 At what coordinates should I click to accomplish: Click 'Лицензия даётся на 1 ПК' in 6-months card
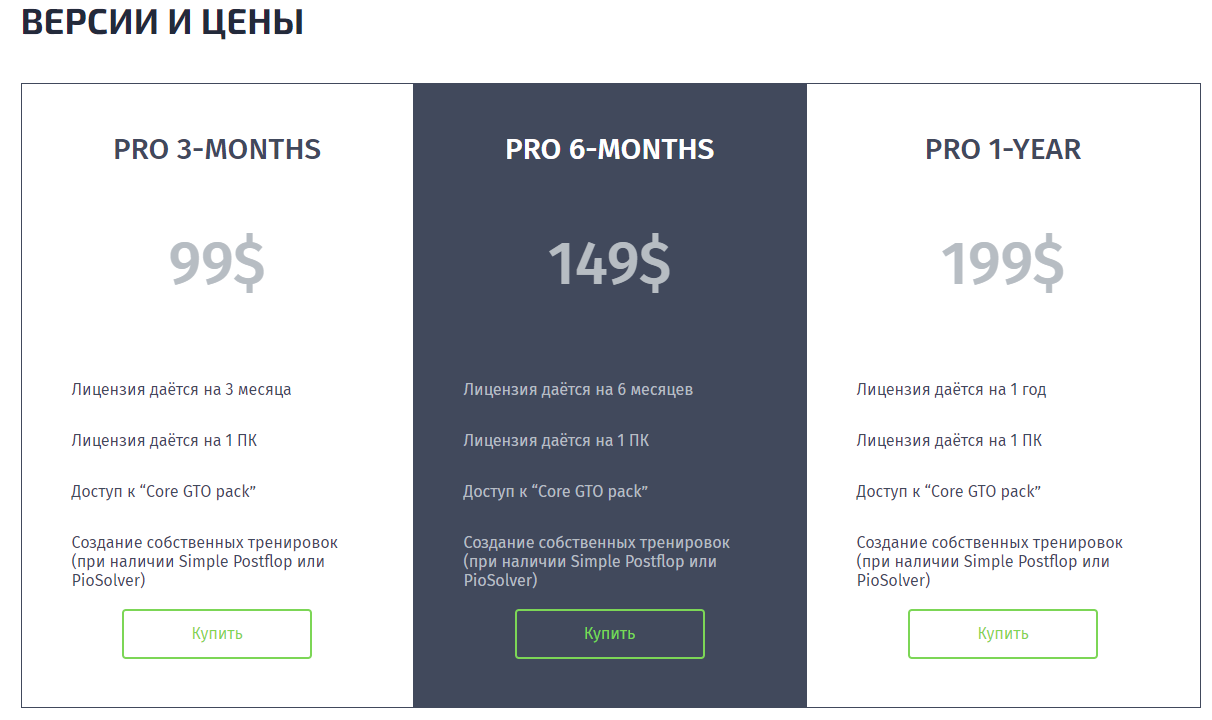click(556, 440)
